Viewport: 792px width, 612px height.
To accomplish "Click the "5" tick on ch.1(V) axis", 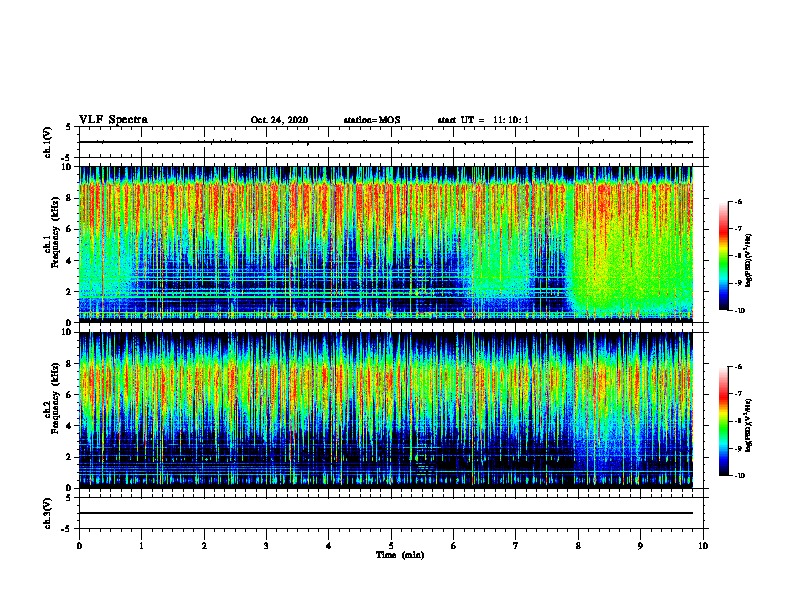I will (69, 127).
